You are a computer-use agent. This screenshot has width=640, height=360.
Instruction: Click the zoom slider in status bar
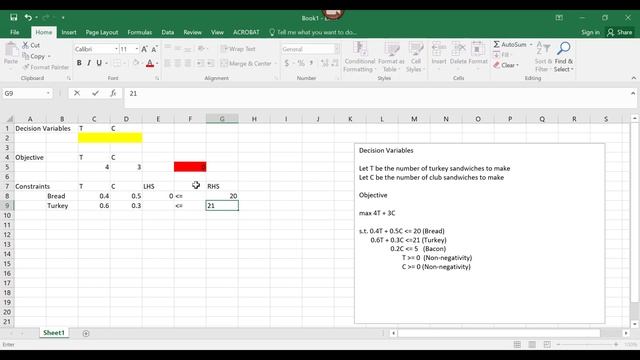[x=587, y=344]
